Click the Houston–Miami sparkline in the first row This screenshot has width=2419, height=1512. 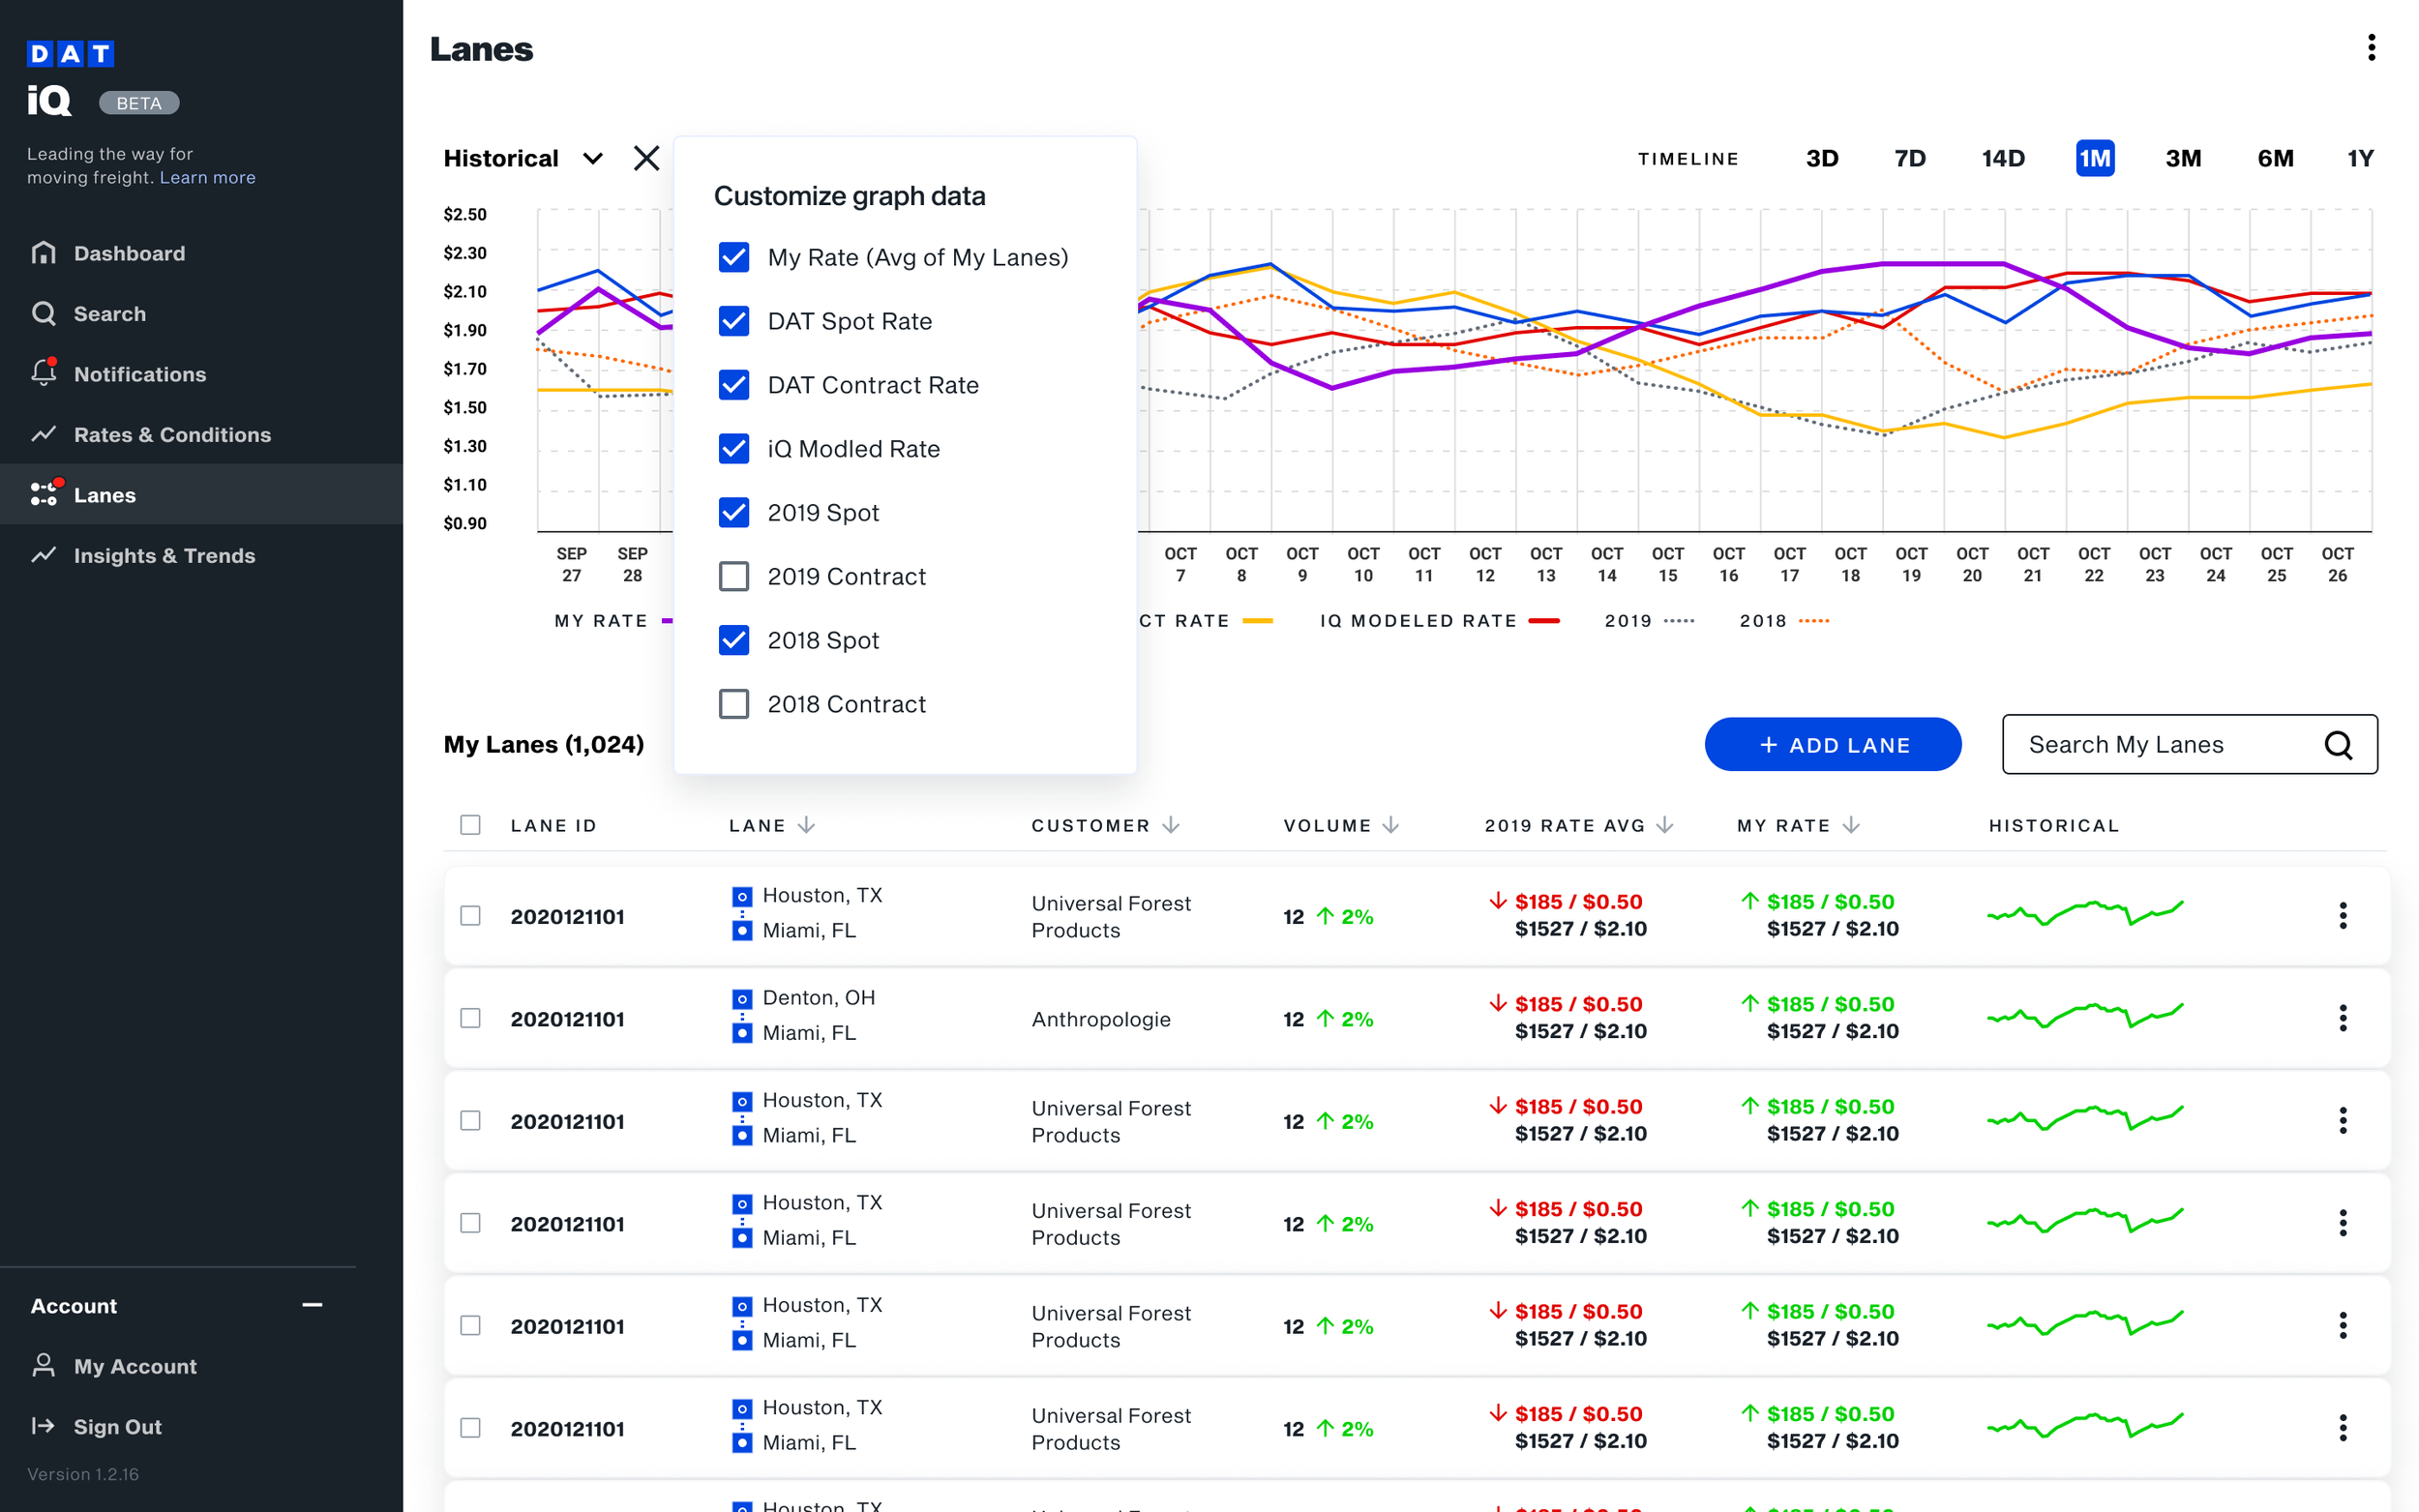coord(2084,914)
